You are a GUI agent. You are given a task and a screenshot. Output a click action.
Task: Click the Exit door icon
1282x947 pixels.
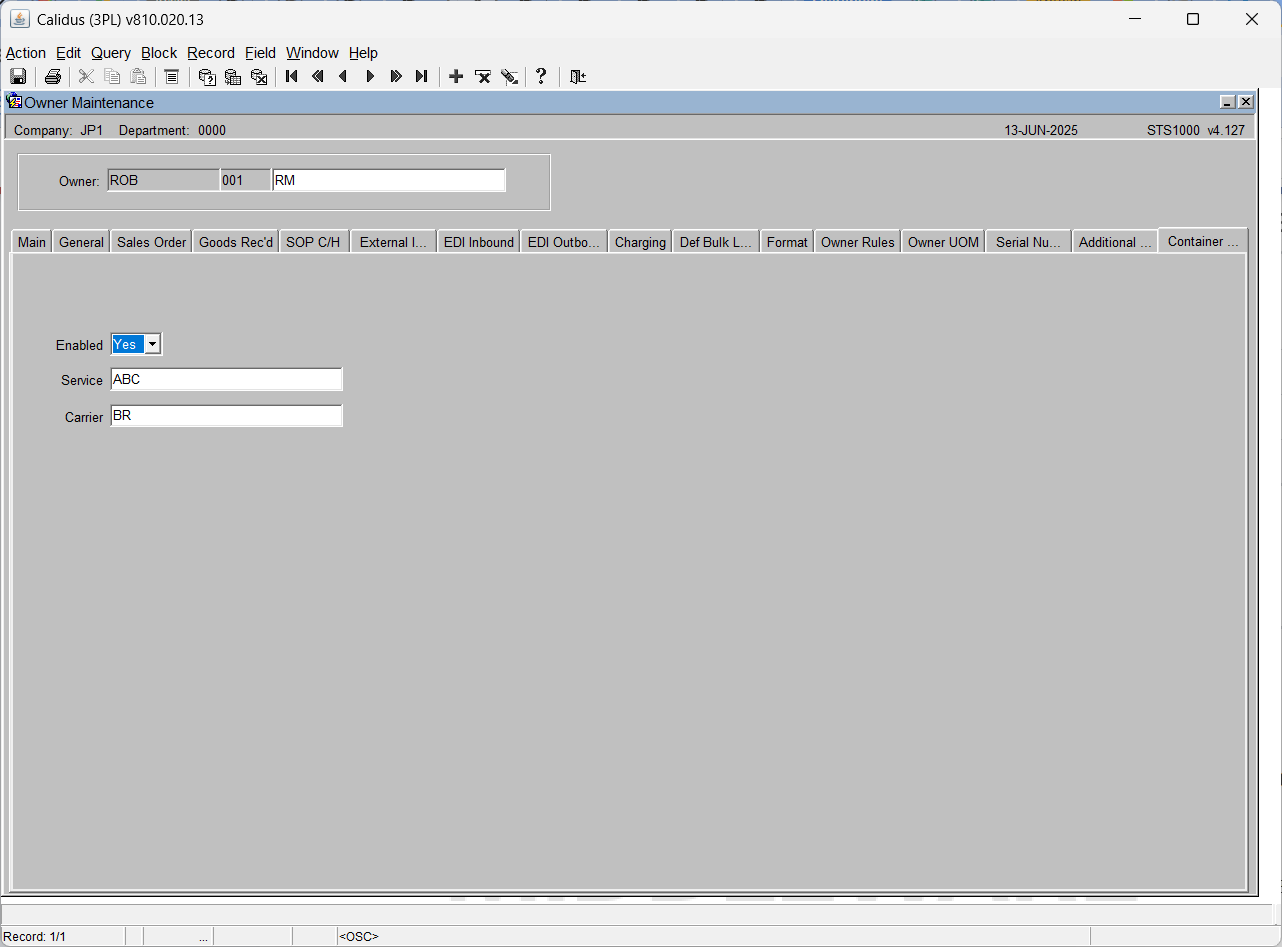[577, 77]
